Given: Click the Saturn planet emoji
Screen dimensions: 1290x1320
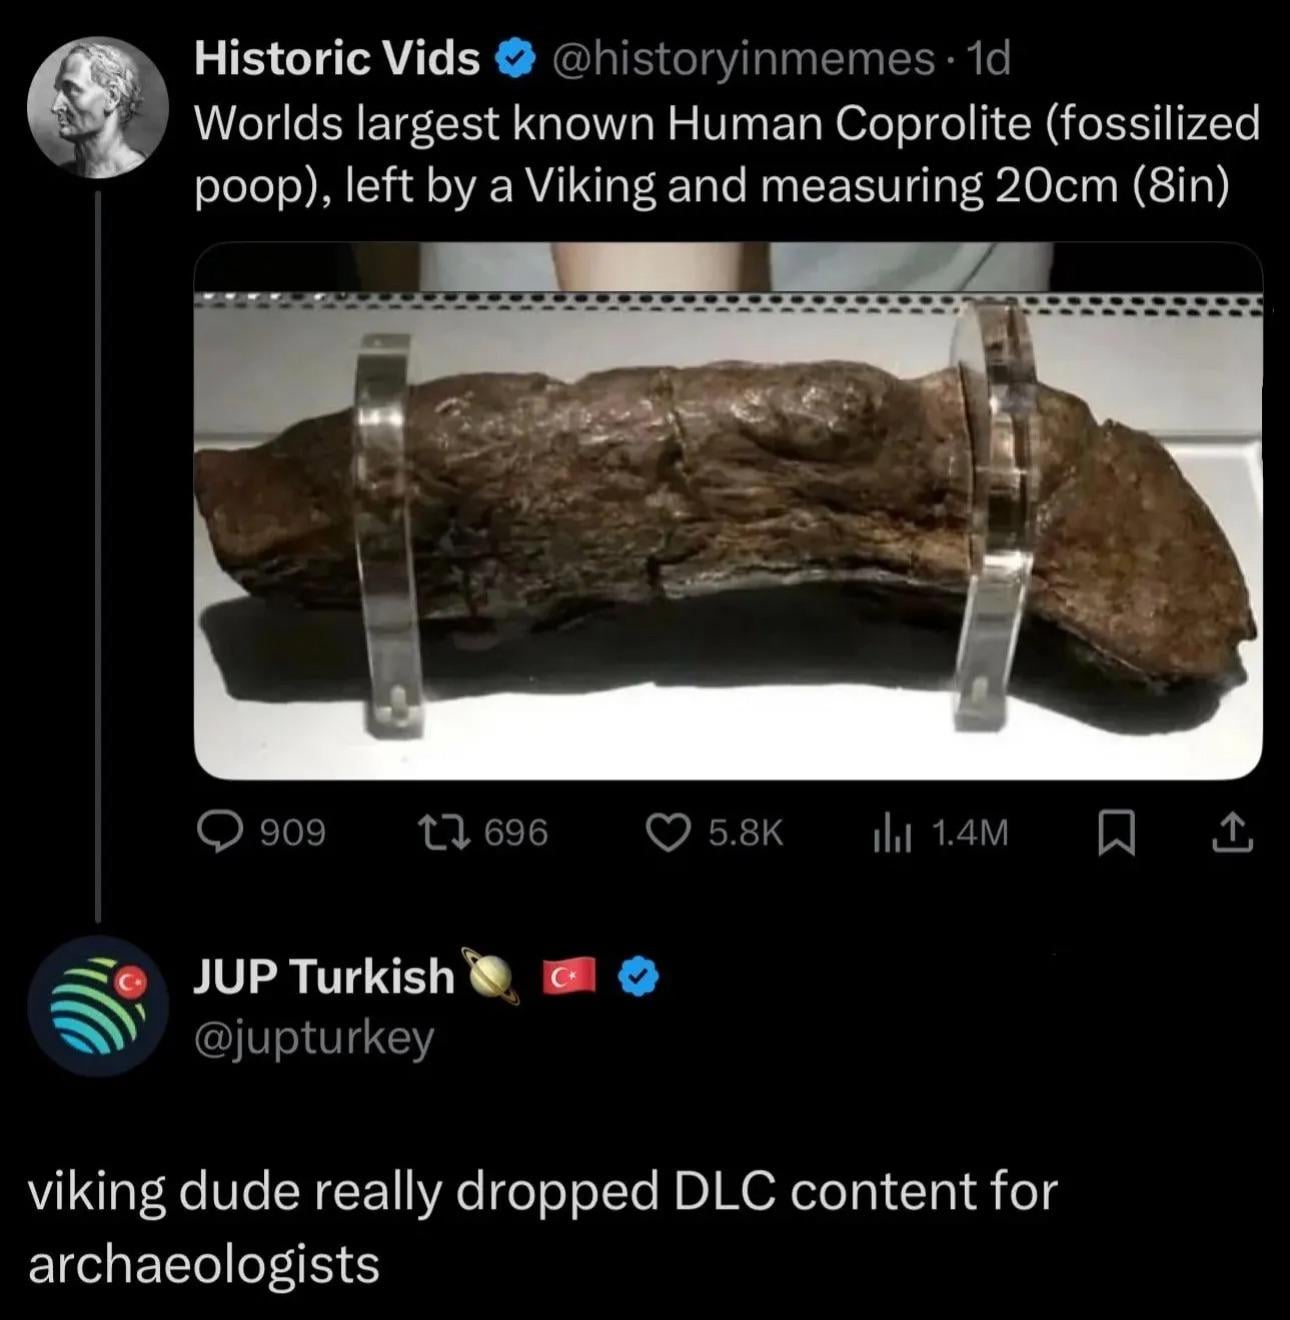Looking at the screenshot, I should pyautogui.click(x=490, y=976).
